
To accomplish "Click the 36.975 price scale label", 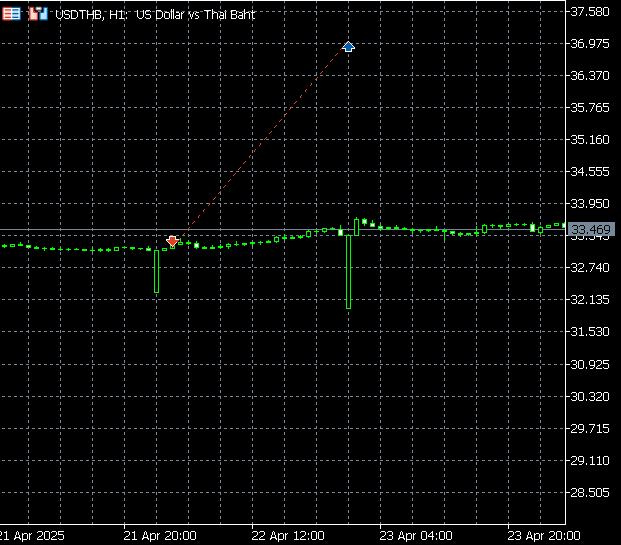I will tap(590, 44).
